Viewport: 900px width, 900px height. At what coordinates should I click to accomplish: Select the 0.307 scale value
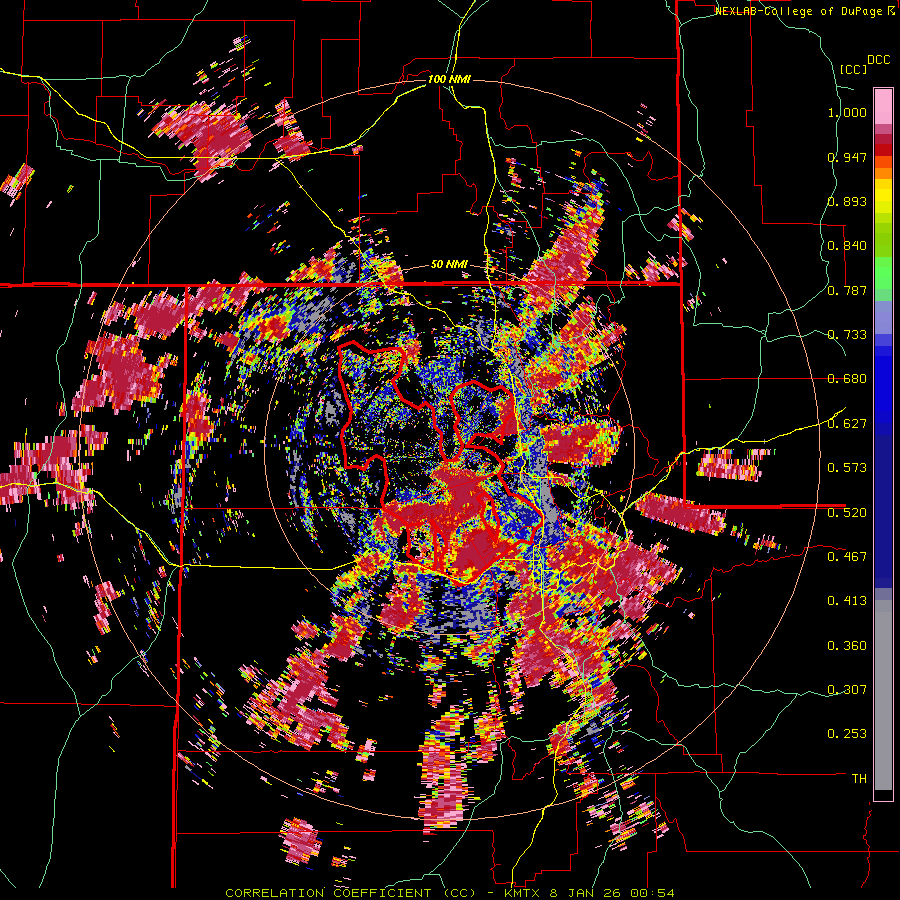[x=847, y=690]
